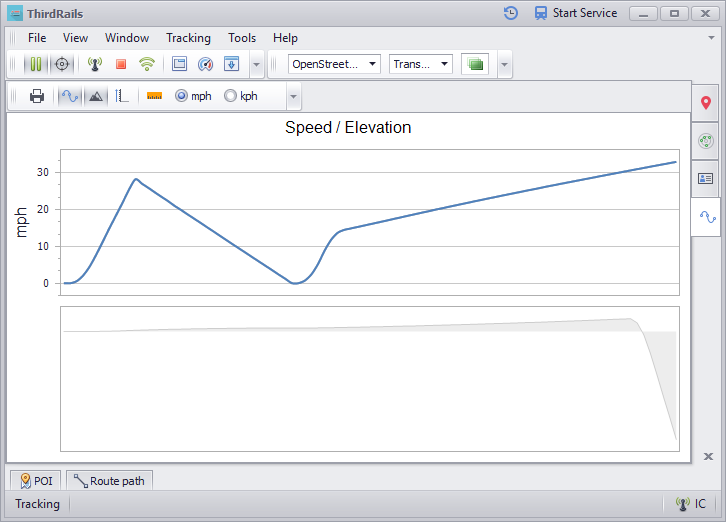Screen dimensions: 726x522
Task: Open the File menu
Action: (x=37, y=38)
